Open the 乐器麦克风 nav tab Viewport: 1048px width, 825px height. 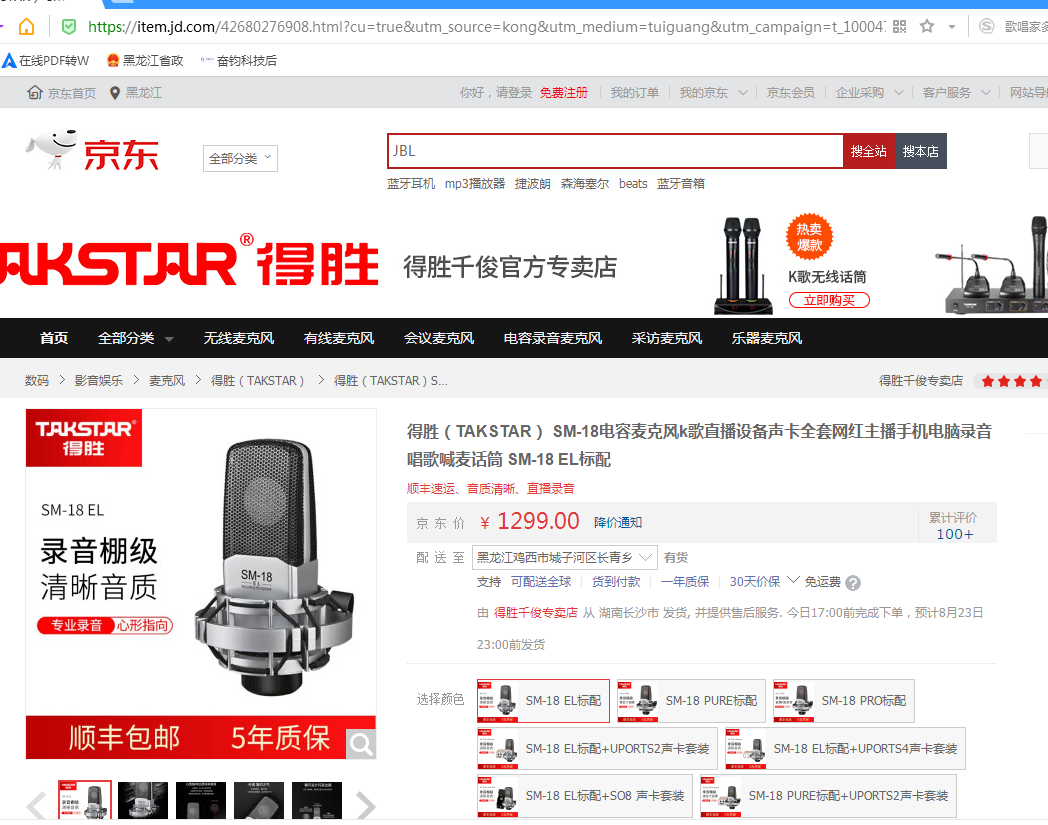pos(767,338)
